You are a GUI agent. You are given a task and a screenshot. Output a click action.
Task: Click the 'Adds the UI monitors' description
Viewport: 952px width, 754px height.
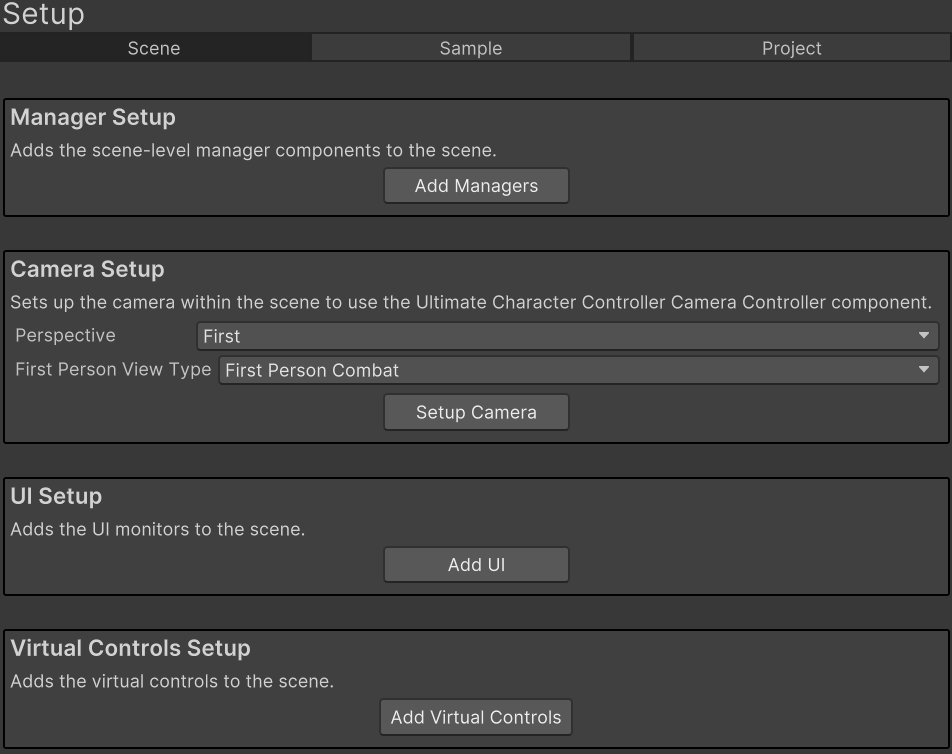(x=157, y=530)
